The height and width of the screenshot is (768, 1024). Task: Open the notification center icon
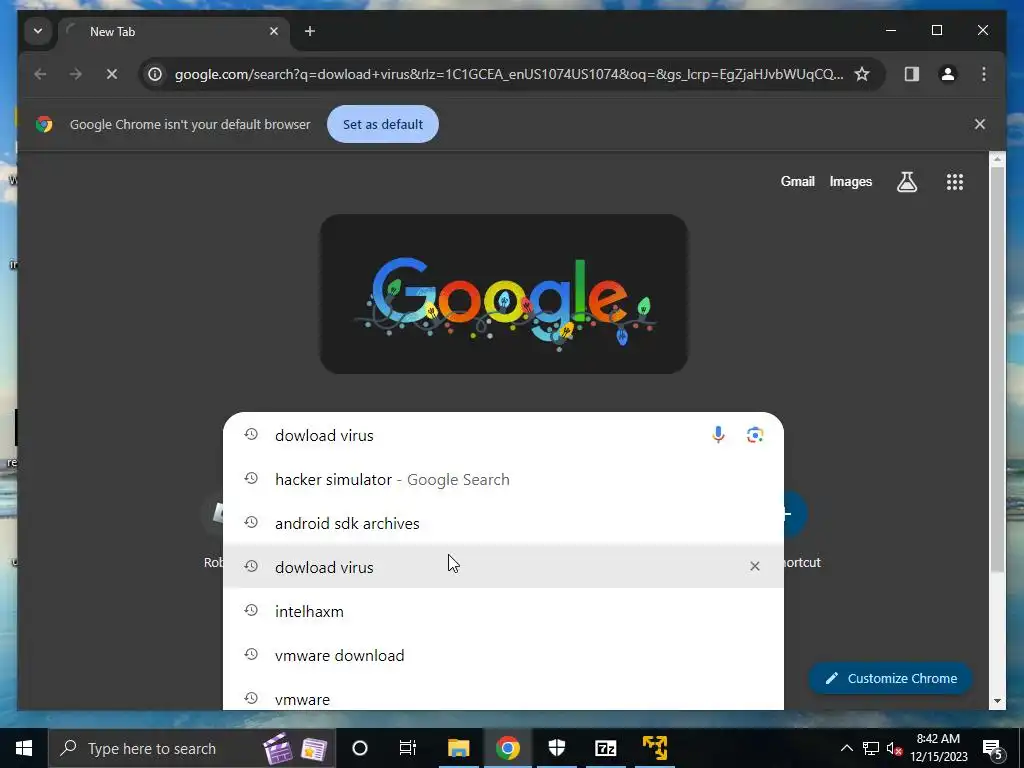tap(992, 748)
